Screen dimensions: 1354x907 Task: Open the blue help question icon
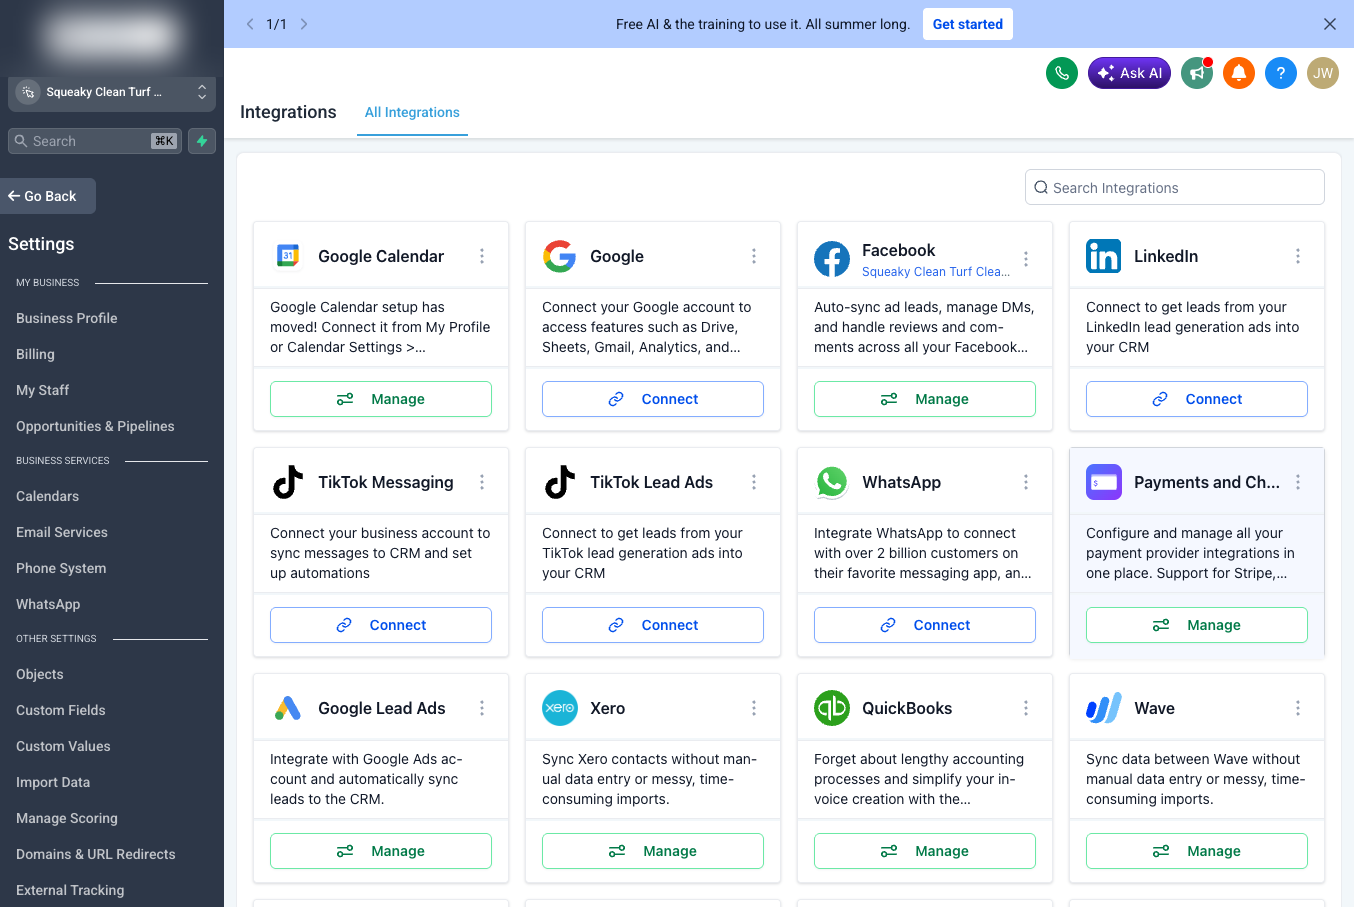[1281, 73]
